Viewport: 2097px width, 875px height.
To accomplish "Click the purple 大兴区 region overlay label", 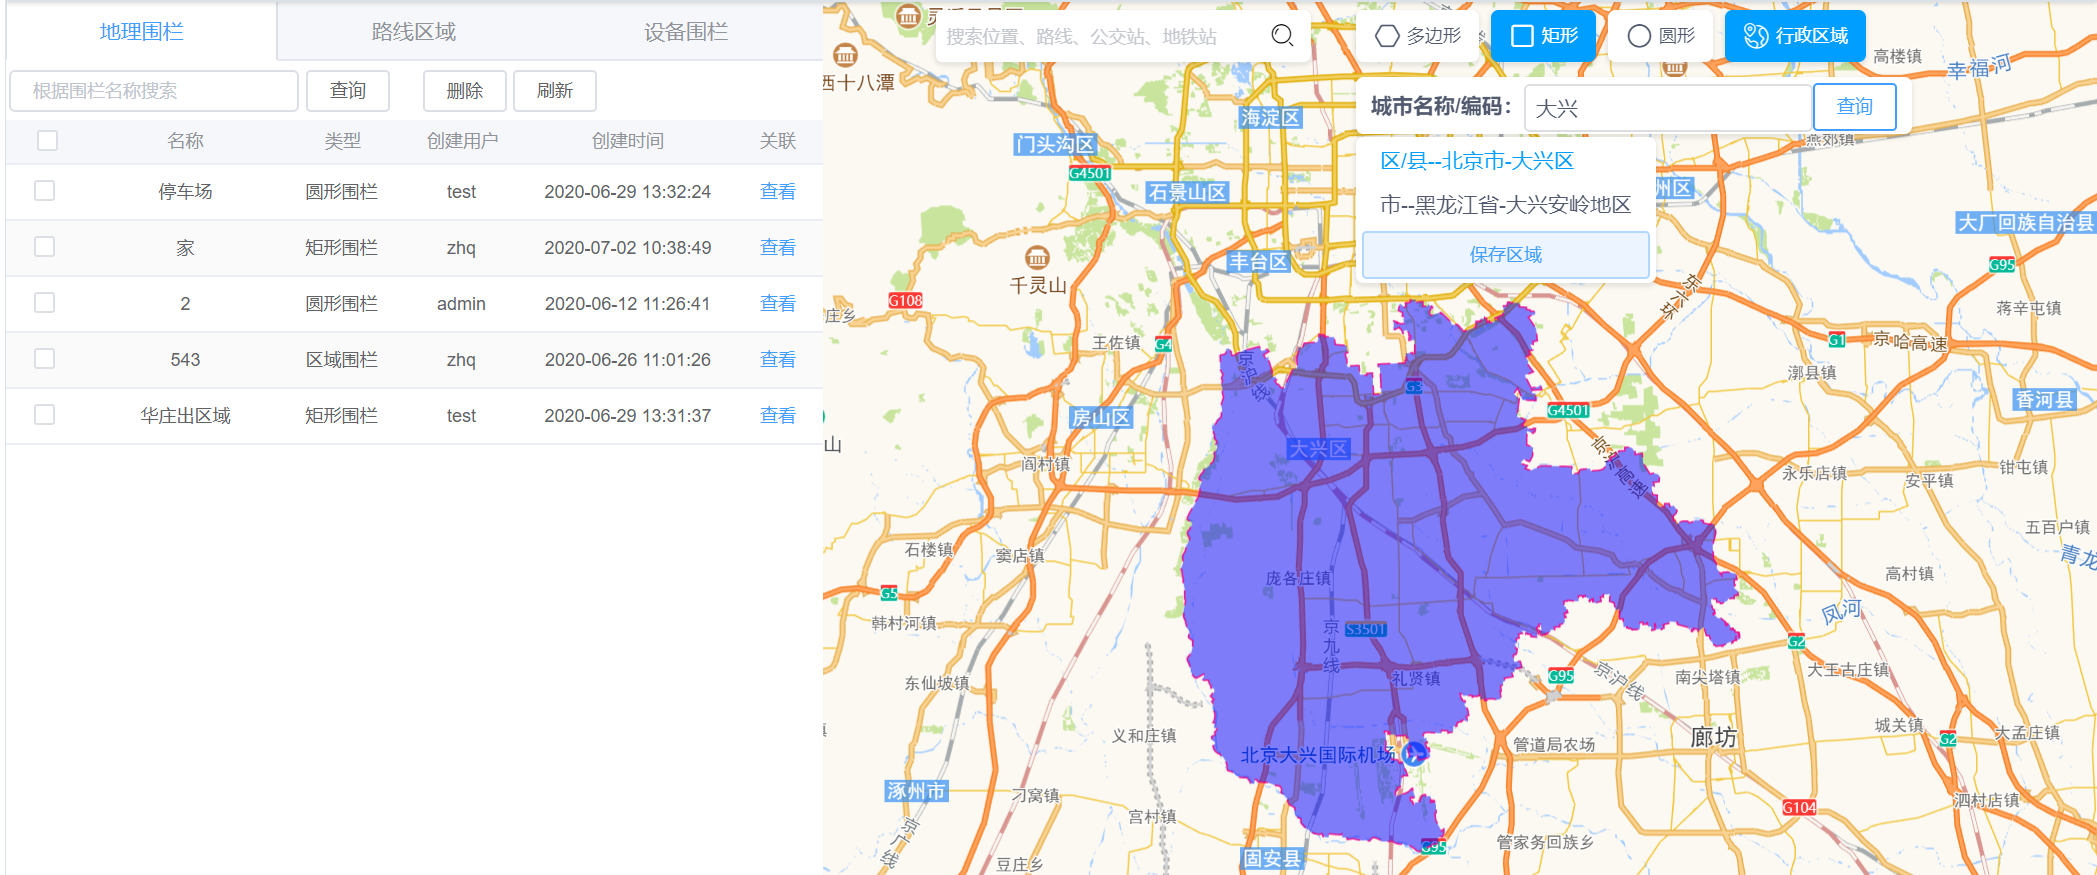I will coord(1318,449).
